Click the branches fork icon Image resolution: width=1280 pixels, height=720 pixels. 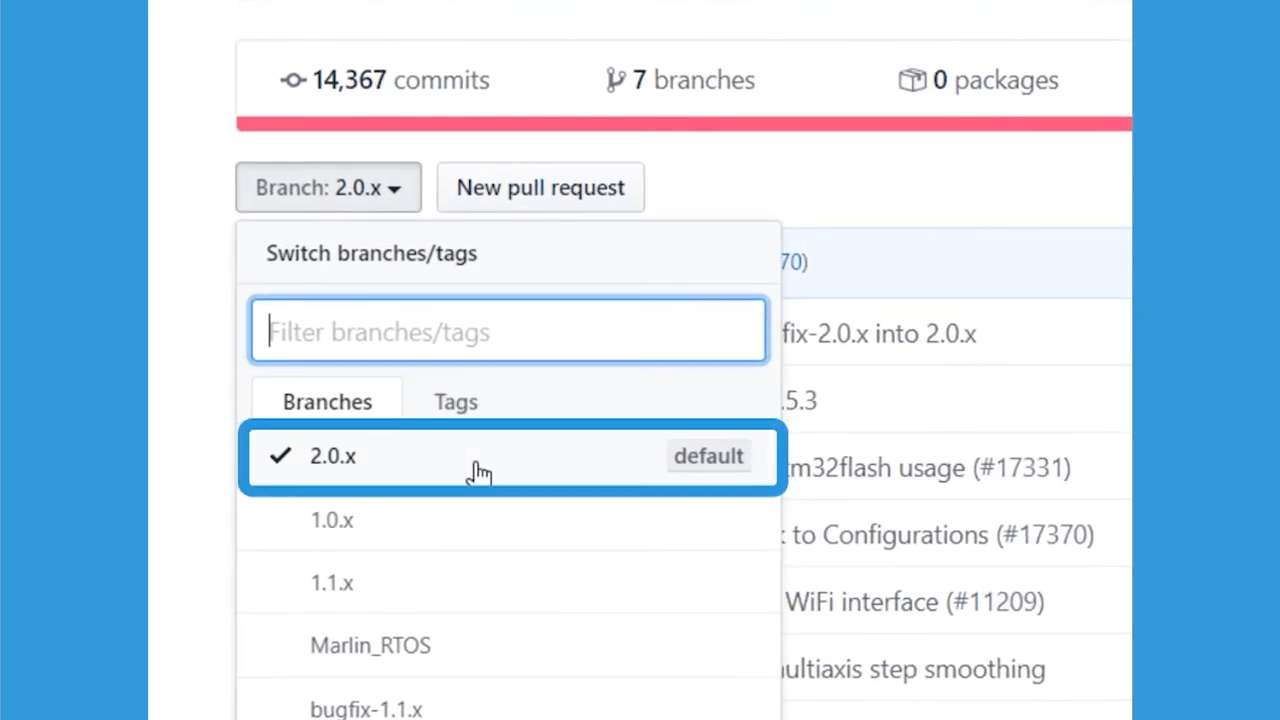(x=616, y=80)
